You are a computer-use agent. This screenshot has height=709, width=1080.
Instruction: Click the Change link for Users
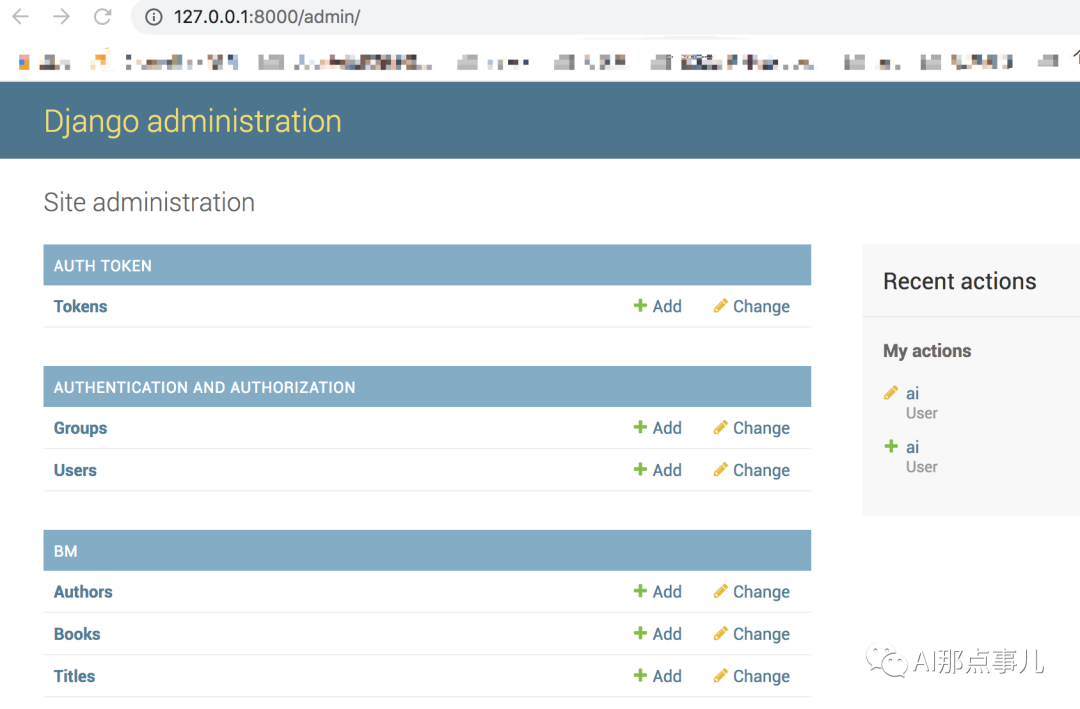(761, 471)
